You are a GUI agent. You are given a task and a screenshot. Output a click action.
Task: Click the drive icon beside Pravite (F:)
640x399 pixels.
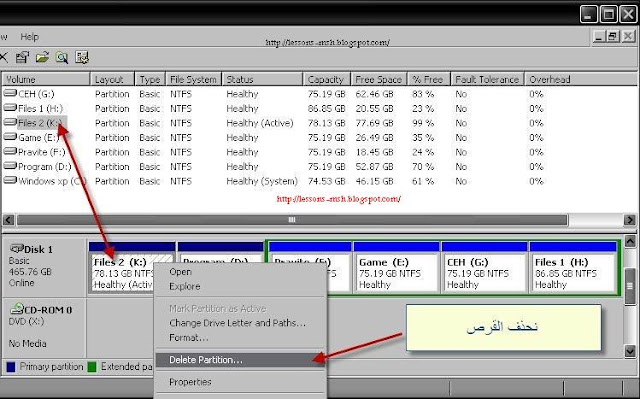10,152
